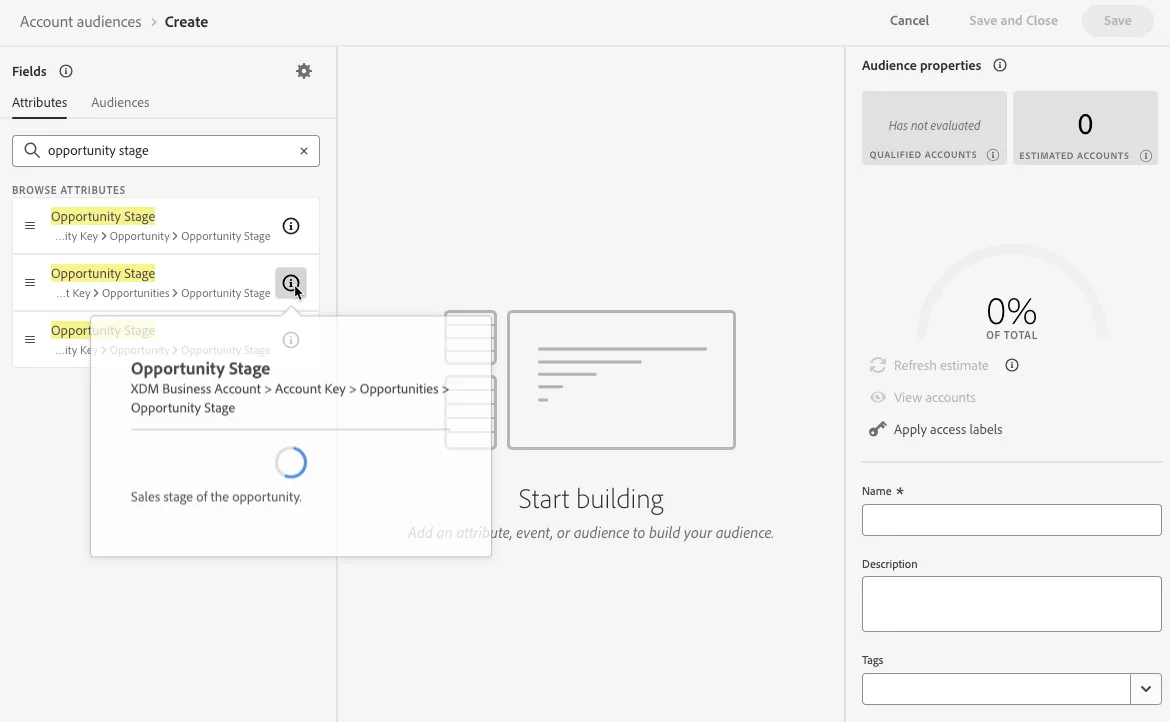Show info for first Opportunity Stage attribute
Screen dimensions: 1170x722
pos(291,226)
